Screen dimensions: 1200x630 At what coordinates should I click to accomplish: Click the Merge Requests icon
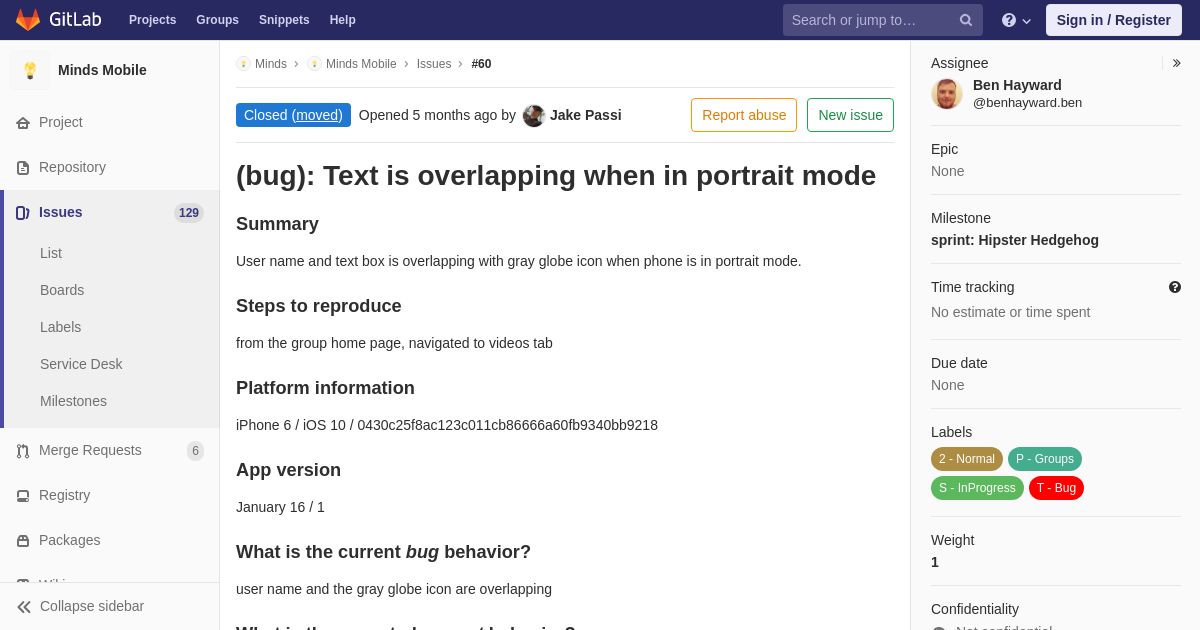pos(23,451)
